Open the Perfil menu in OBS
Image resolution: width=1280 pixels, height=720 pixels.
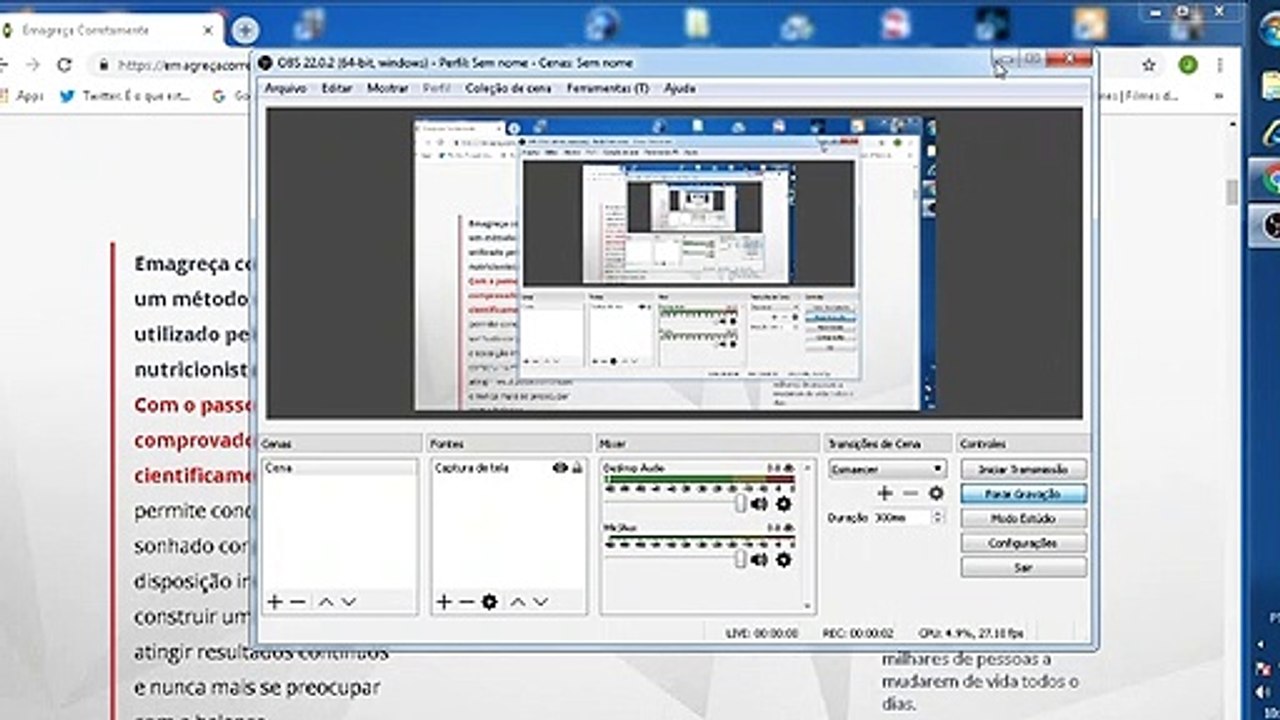click(x=436, y=88)
